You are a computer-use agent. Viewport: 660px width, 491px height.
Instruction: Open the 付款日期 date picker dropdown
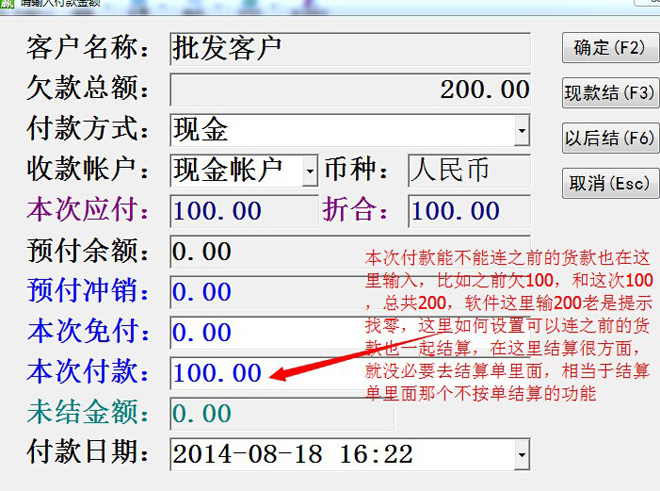pos(521,455)
